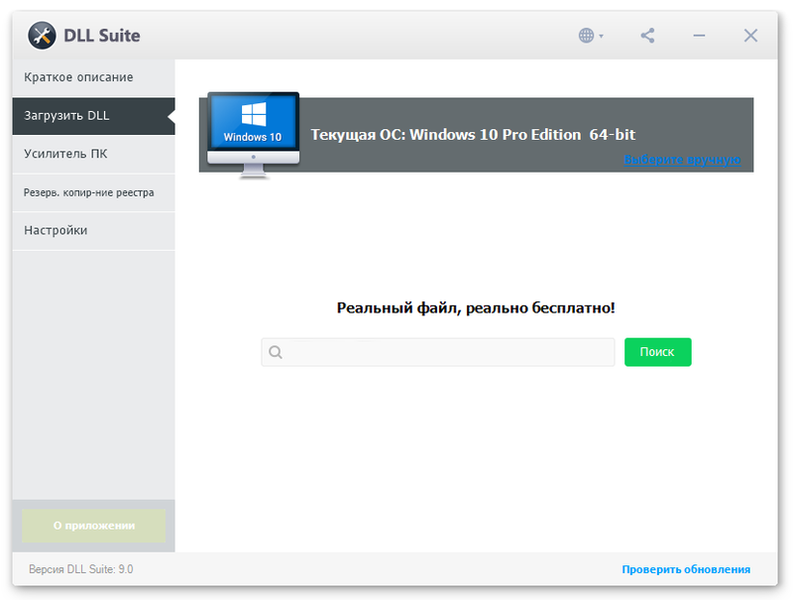The image size is (793, 600).
Task: Click the Выберите вручную link
Action: [x=682, y=159]
